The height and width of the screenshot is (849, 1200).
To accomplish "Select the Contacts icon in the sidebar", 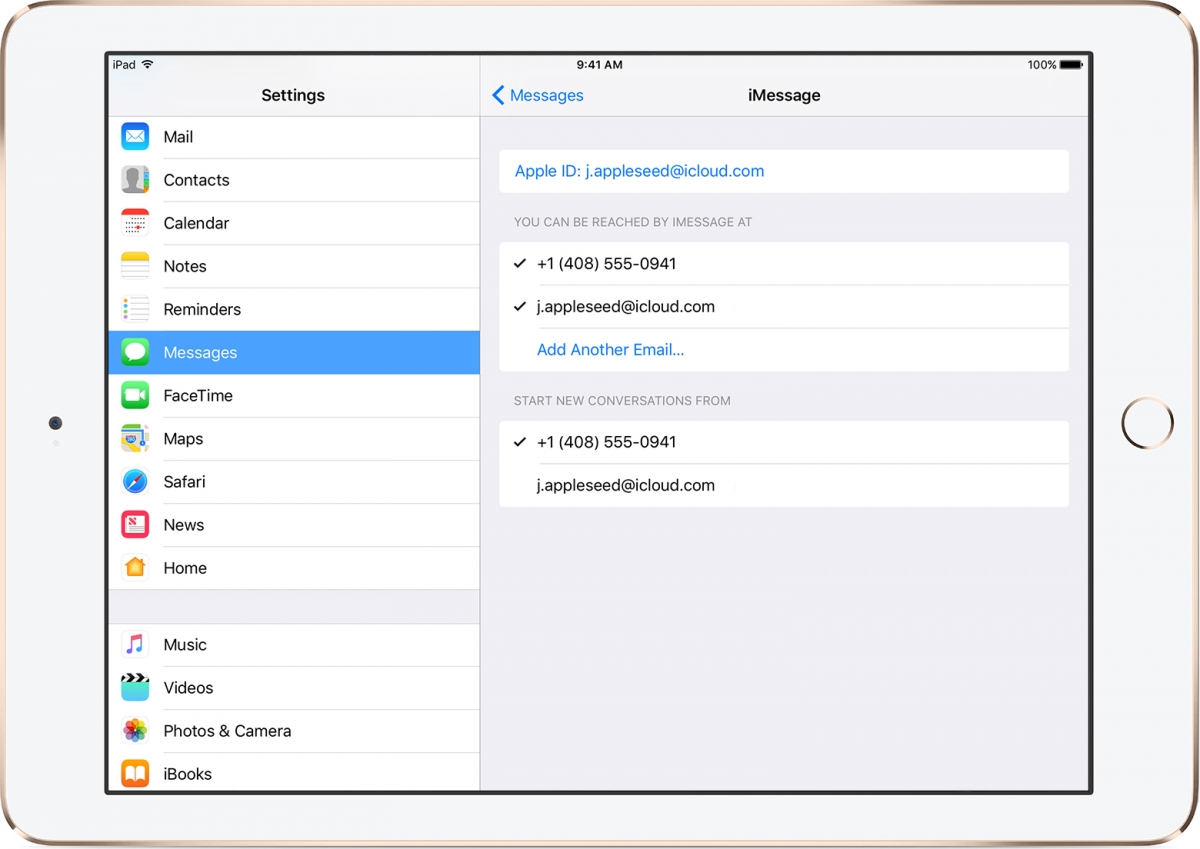I will click(135, 180).
